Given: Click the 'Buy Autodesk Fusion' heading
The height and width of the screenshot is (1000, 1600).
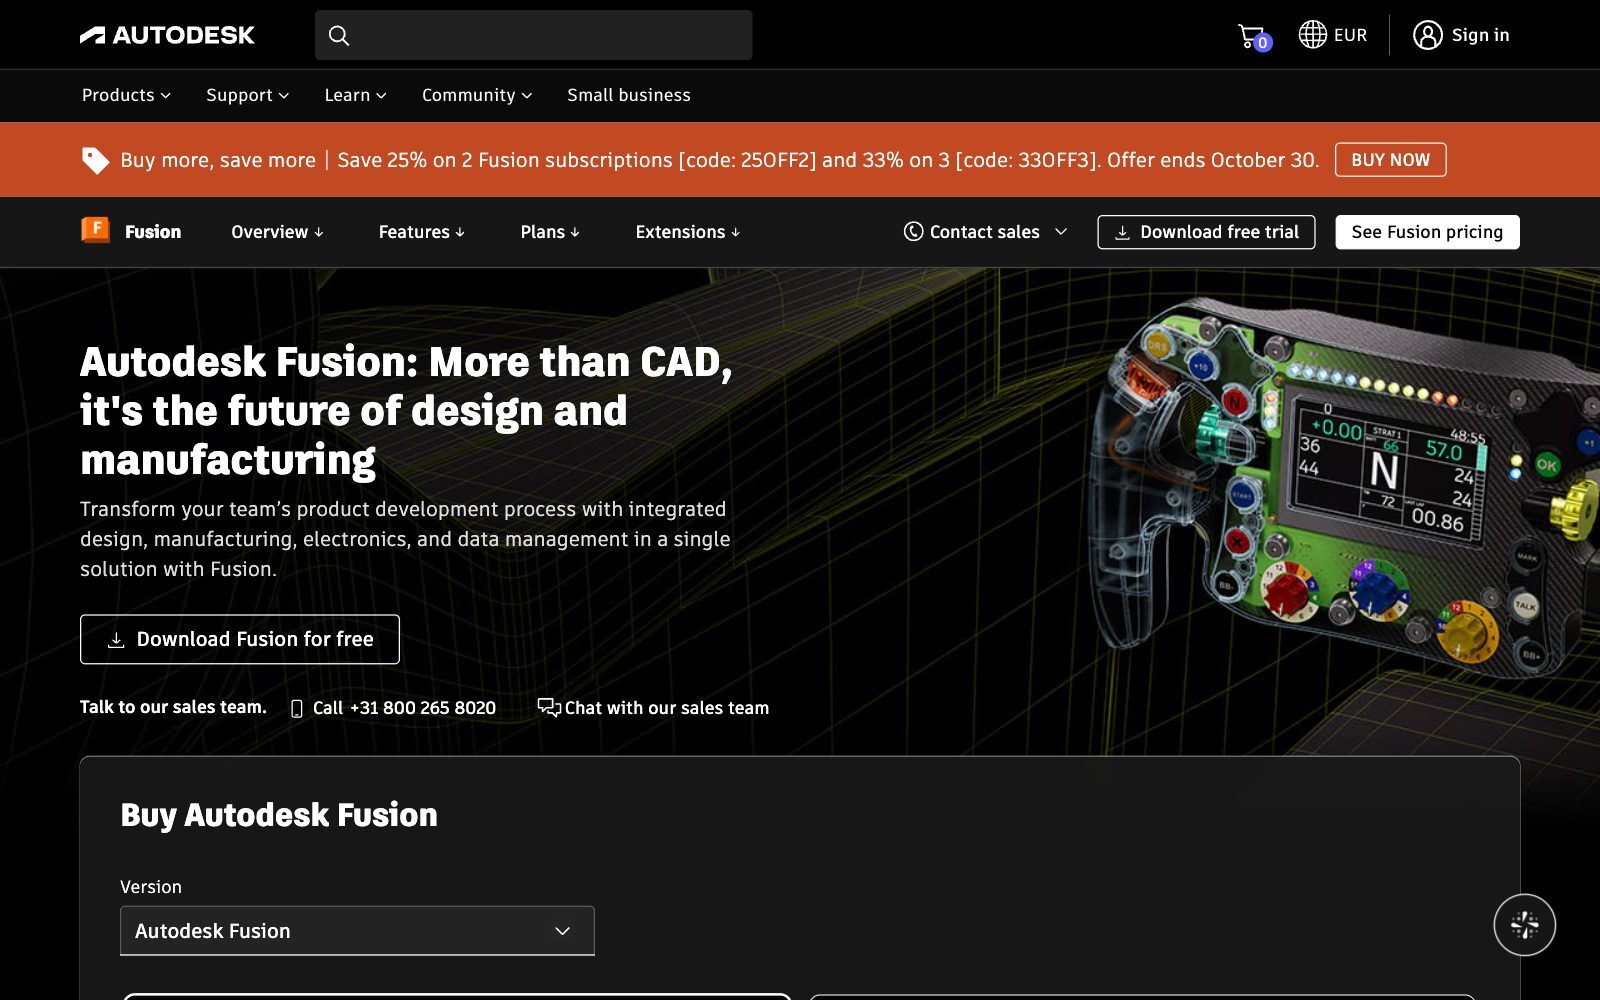Looking at the screenshot, I should pyautogui.click(x=279, y=815).
